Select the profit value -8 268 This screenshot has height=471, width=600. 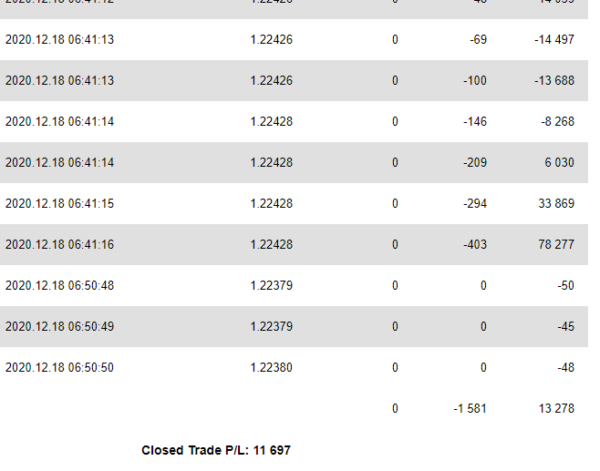click(x=558, y=122)
